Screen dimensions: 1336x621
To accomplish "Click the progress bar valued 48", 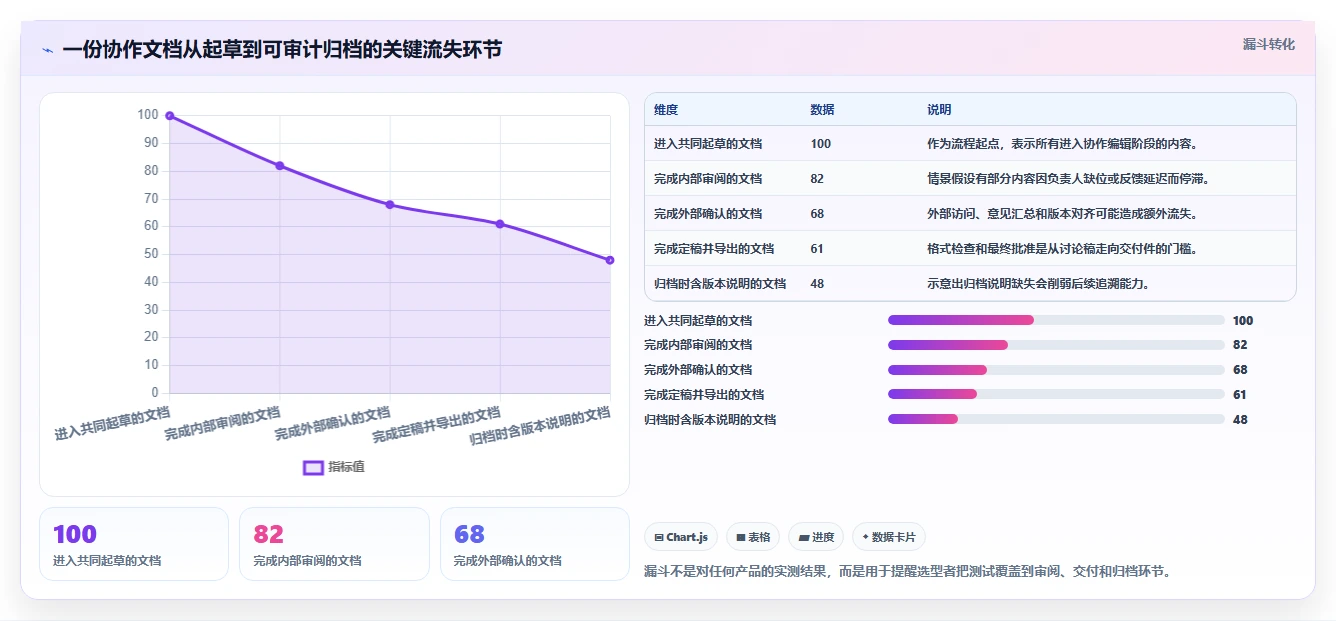I will coord(1056,419).
